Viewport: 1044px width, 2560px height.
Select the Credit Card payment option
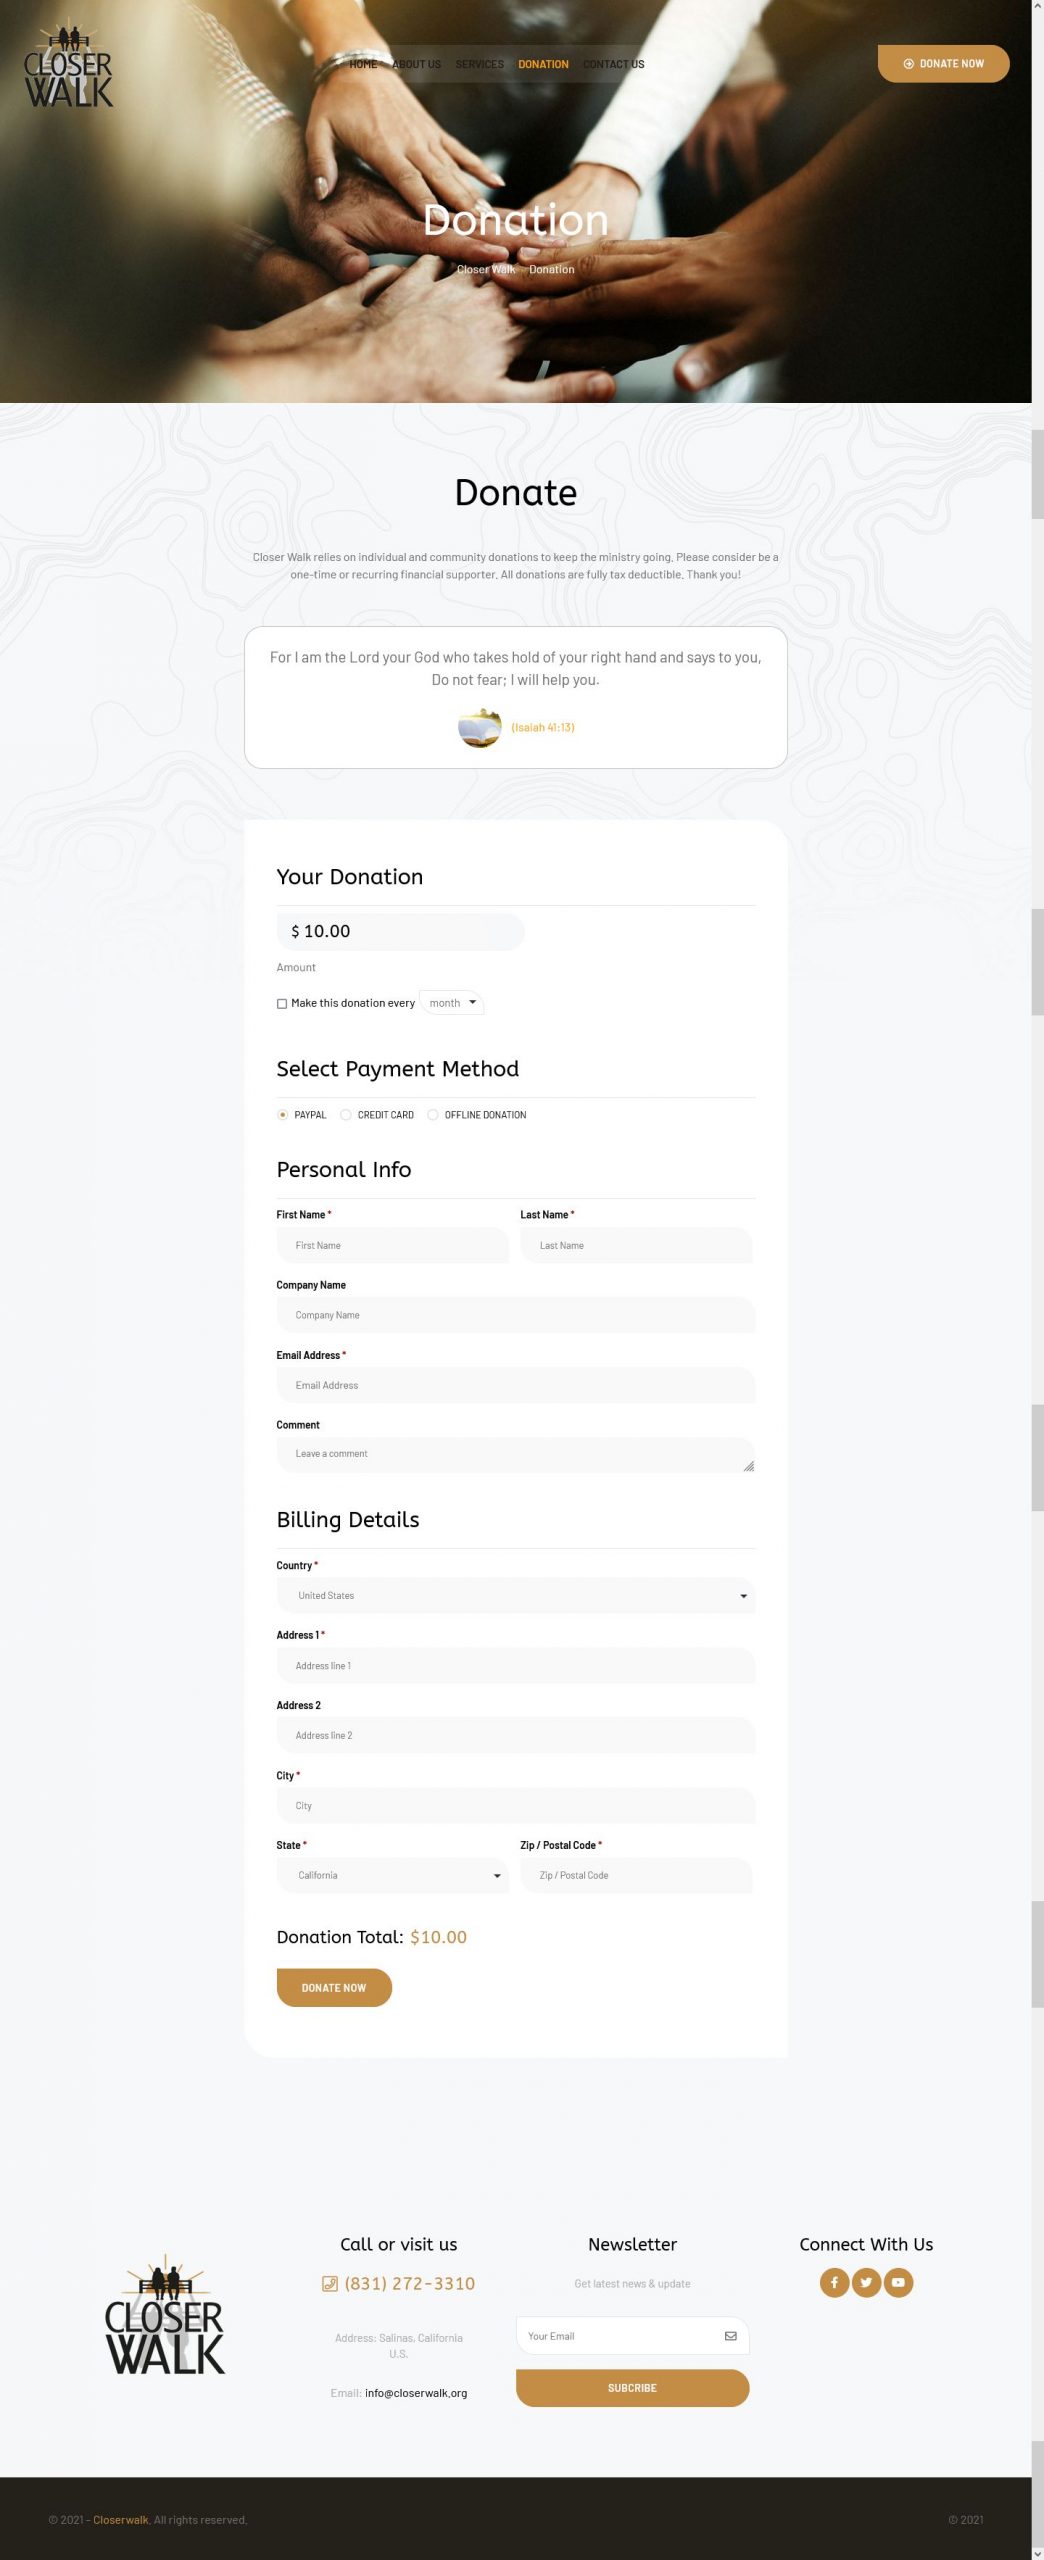pos(346,1115)
